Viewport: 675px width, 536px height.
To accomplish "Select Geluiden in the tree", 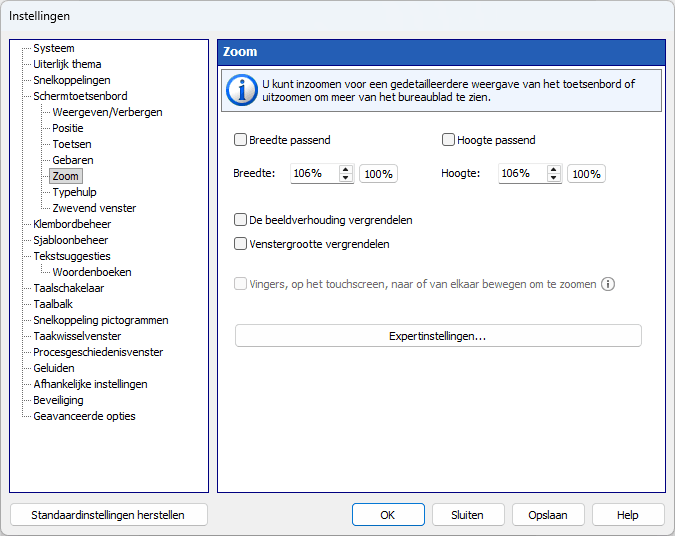I will (x=54, y=368).
